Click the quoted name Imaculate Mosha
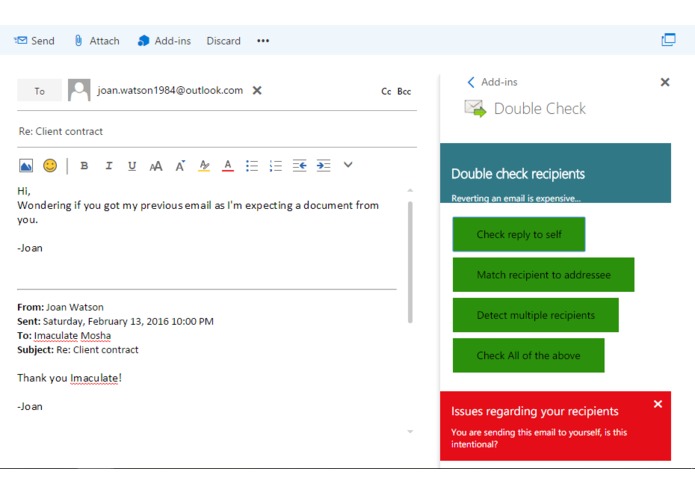Viewport: 695px width, 494px height. point(72,335)
